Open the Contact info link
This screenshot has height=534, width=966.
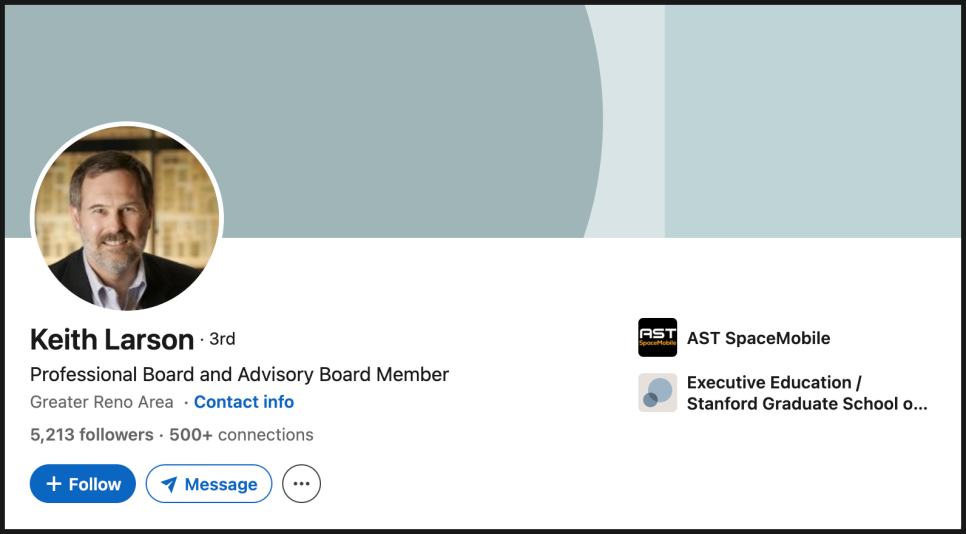244,402
